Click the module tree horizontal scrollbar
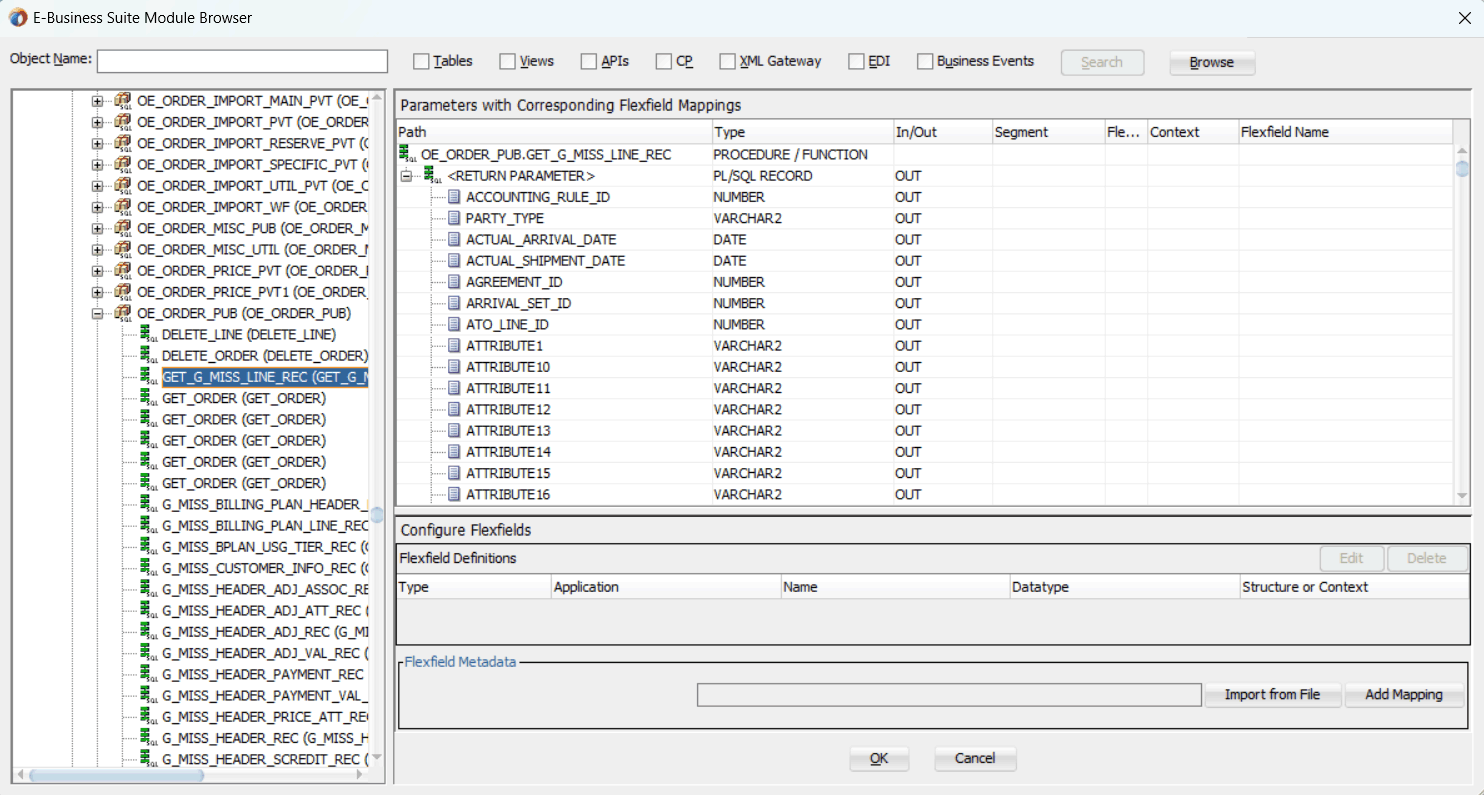Screen dimensions: 1484x795 click(115, 775)
